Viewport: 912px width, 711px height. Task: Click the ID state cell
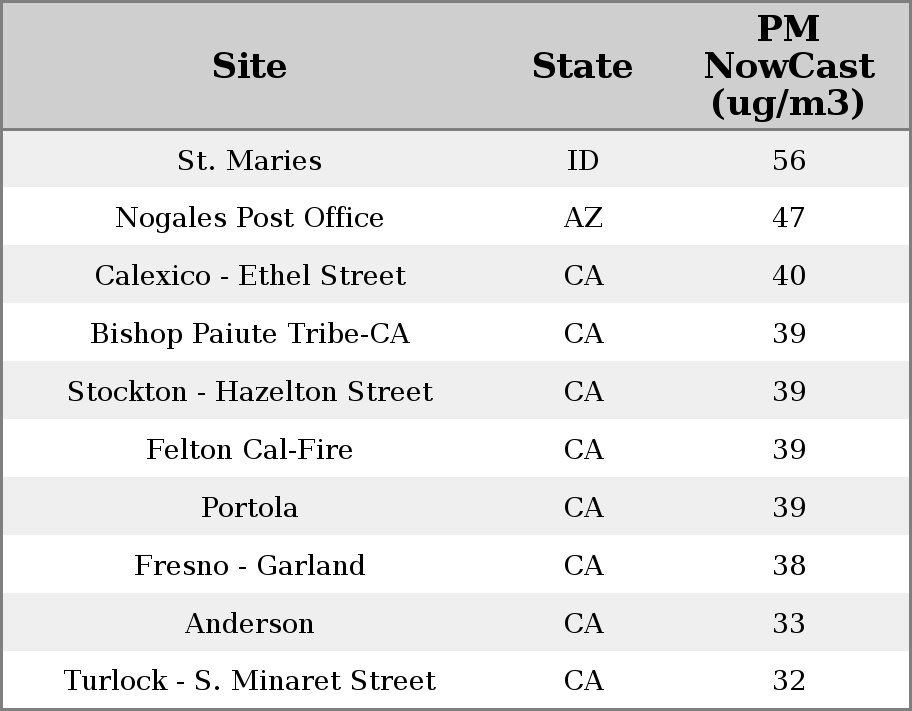coord(583,160)
